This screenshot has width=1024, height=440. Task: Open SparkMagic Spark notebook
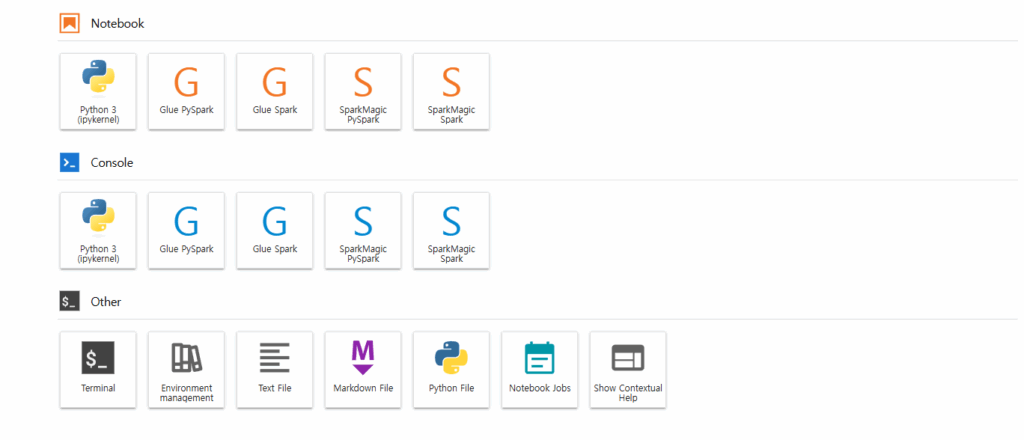[x=451, y=91]
